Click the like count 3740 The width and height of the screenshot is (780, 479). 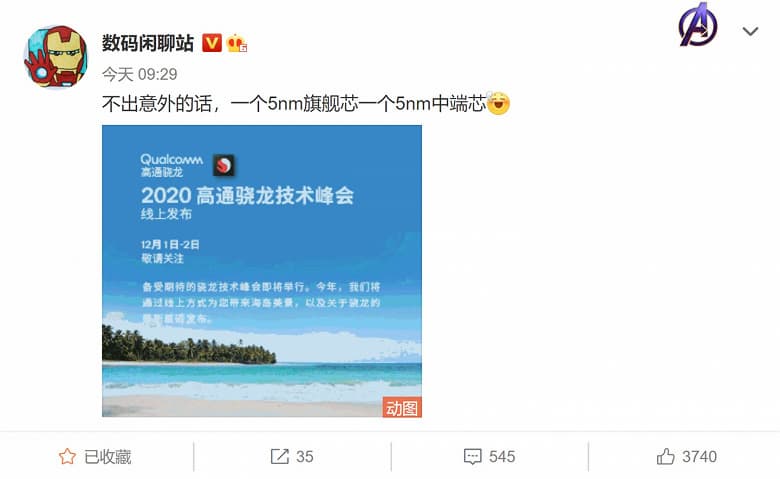click(699, 456)
